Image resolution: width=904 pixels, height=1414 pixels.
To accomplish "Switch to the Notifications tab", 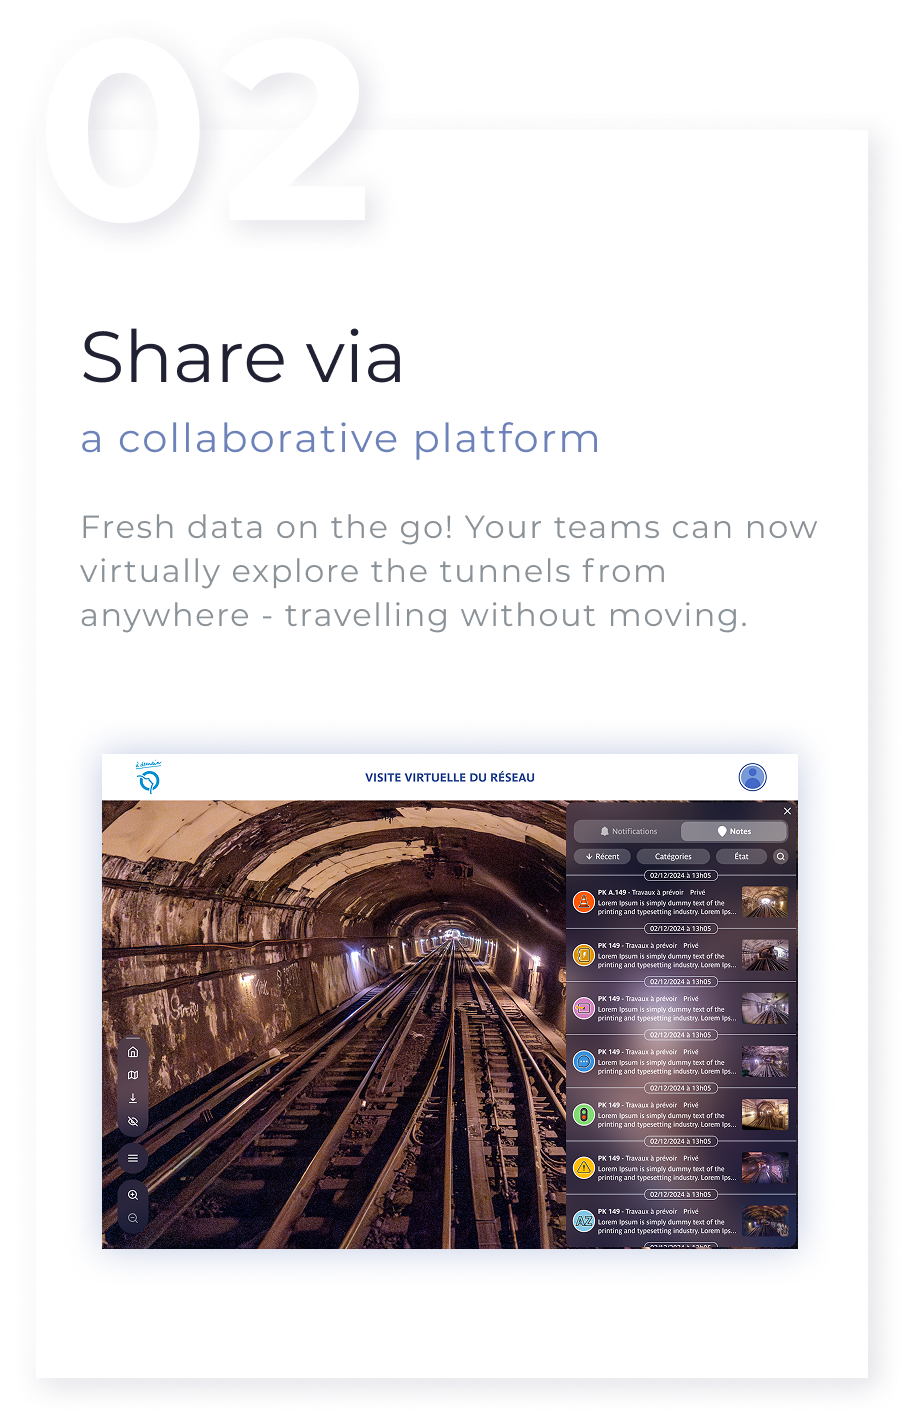I will tap(628, 831).
